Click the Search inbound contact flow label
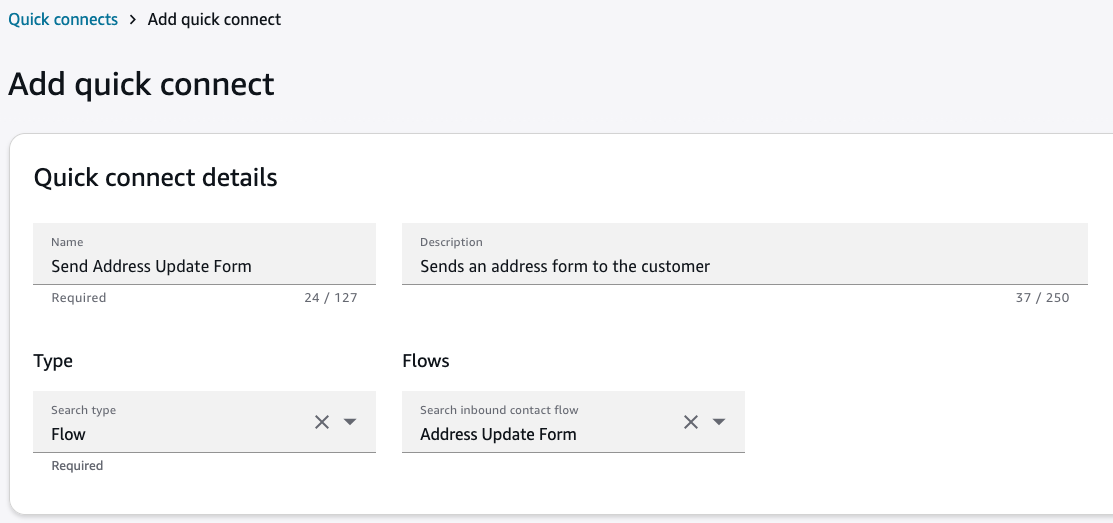 pos(499,410)
